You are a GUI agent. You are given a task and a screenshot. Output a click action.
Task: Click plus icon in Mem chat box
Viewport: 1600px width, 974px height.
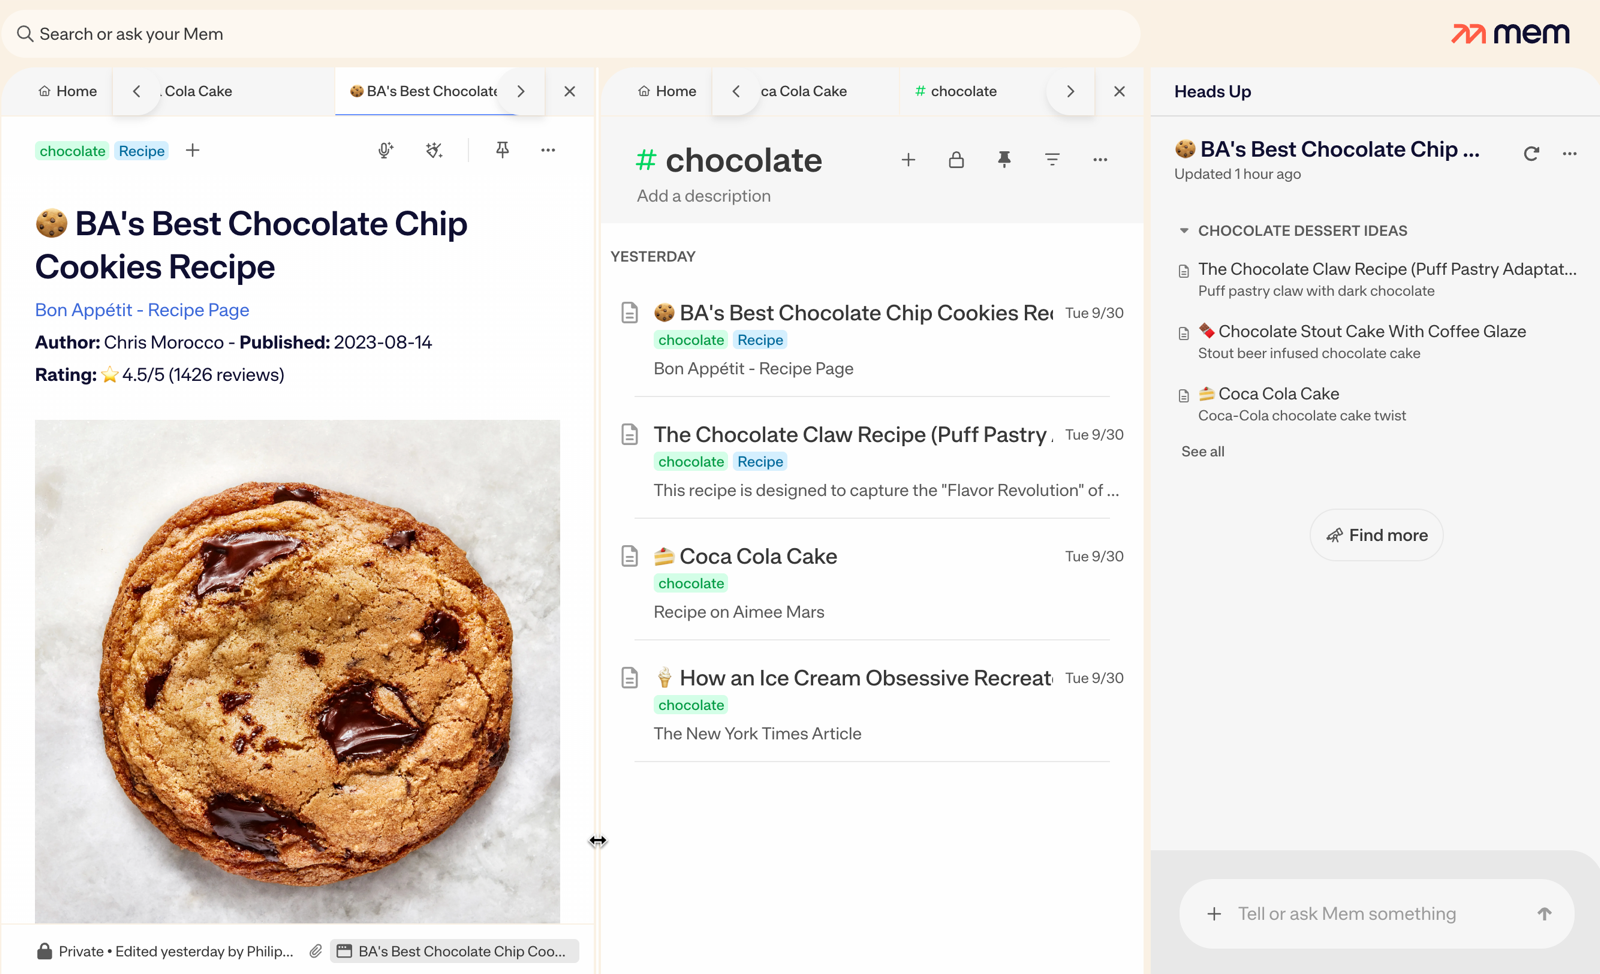point(1214,914)
